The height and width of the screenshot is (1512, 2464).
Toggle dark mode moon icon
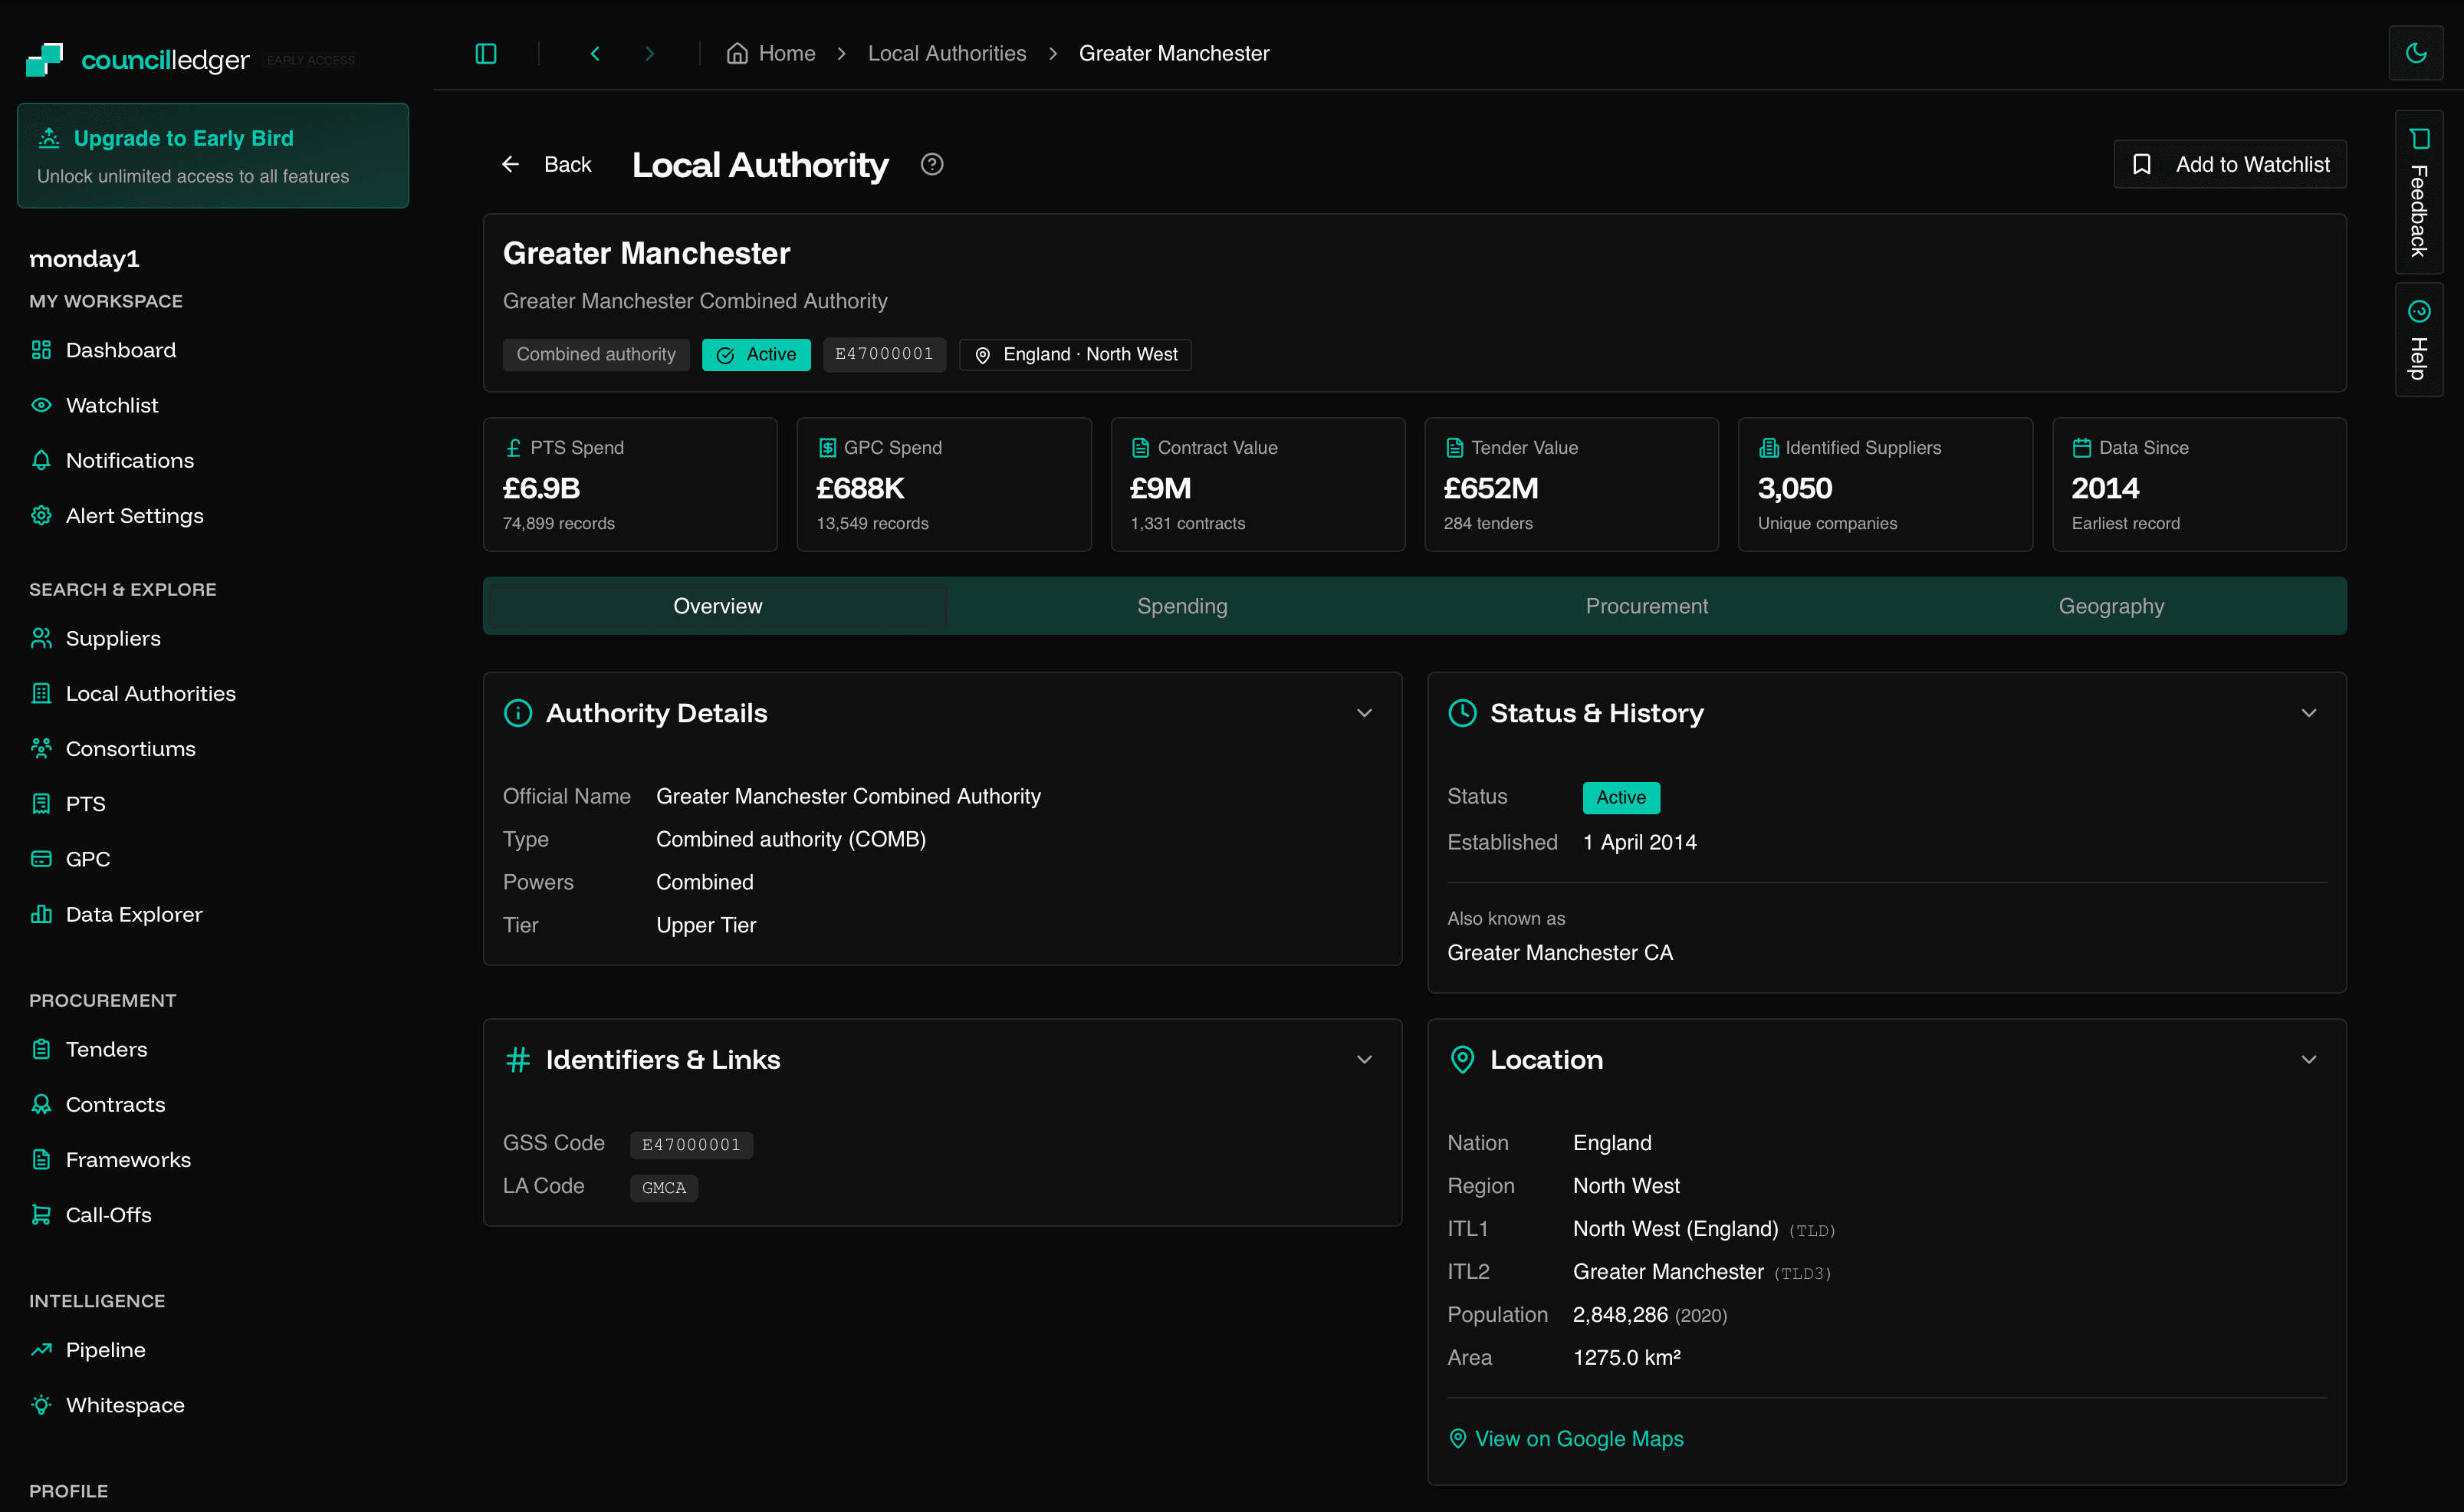[x=2416, y=53]
